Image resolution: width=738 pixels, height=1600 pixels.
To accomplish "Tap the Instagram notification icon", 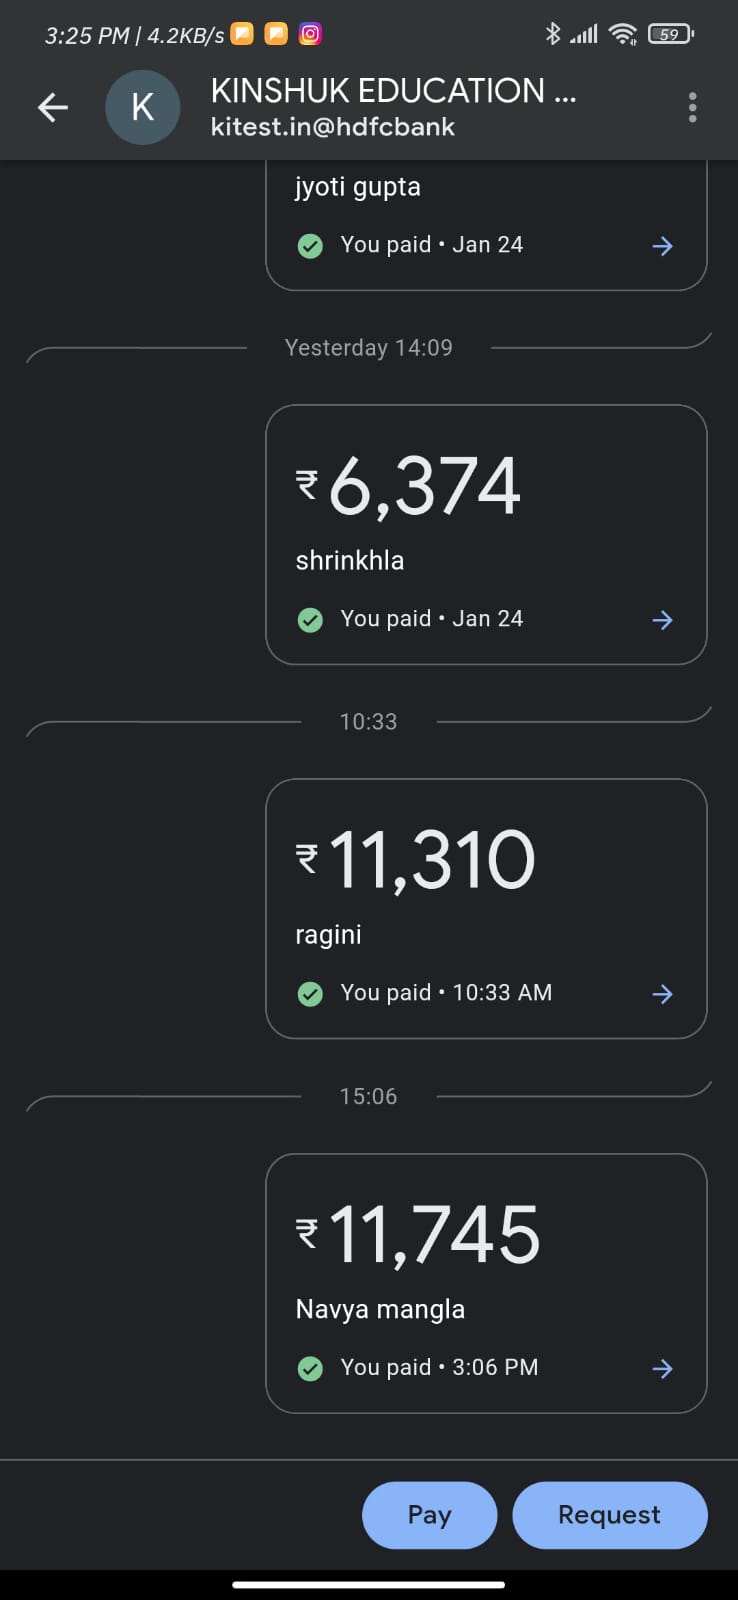I will 311,34.
